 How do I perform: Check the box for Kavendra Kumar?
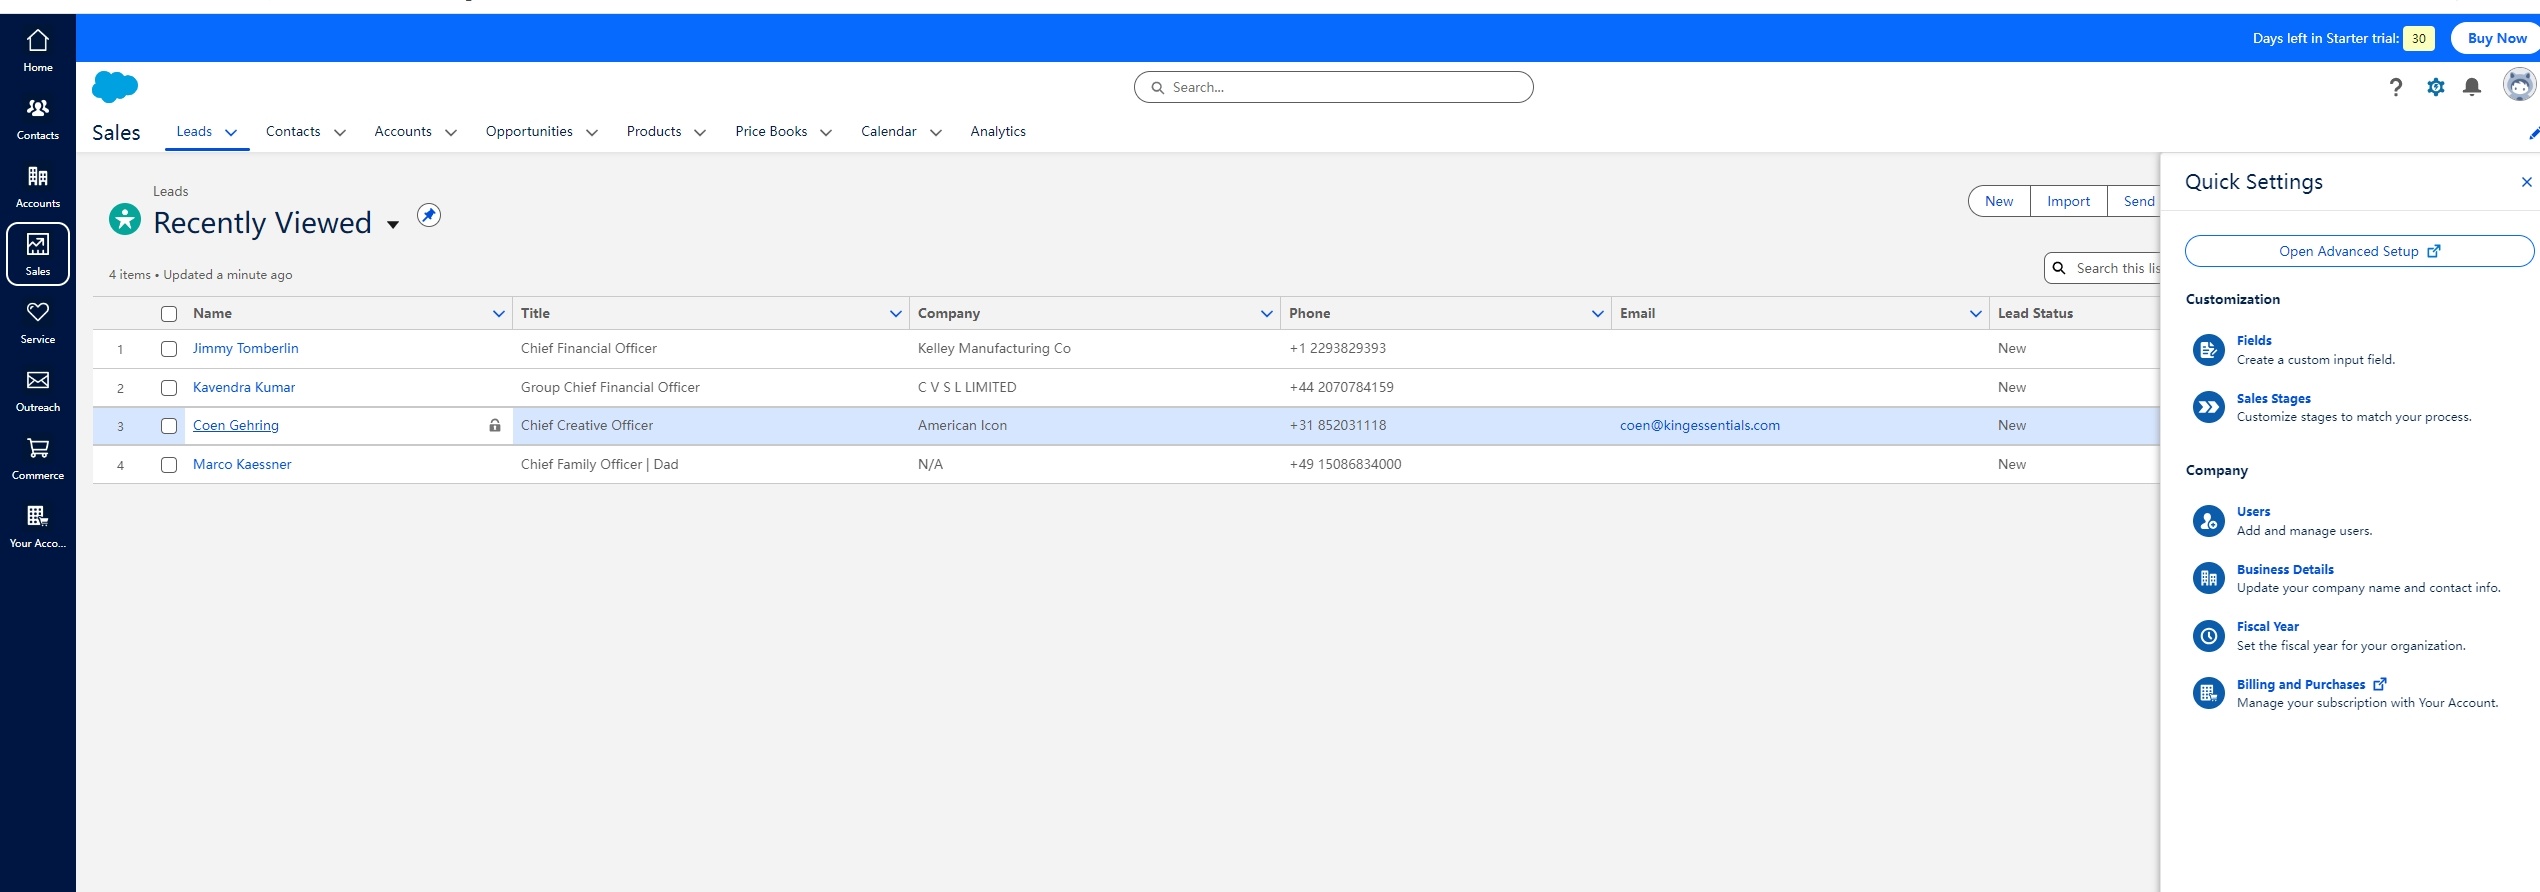169,388
